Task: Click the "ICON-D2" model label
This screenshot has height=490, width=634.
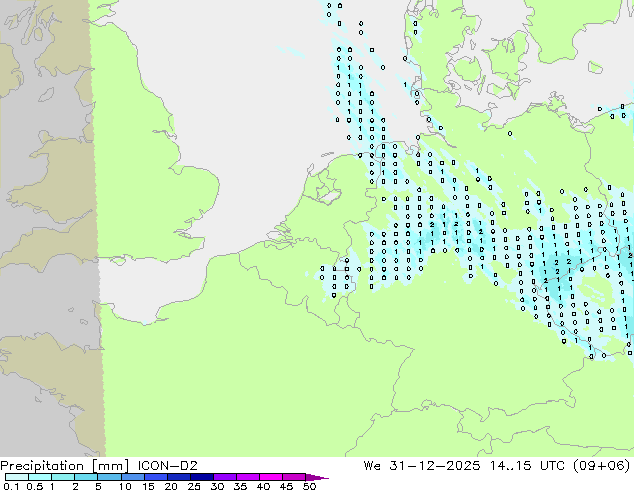Action: coord(167,466)
